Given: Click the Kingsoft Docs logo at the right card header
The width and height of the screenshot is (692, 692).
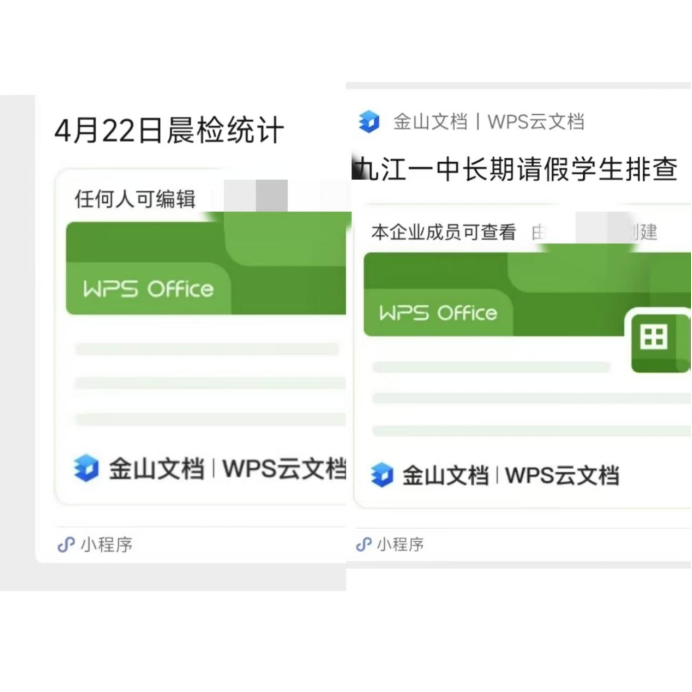Looking at the screenshot, I should [369, 121].
